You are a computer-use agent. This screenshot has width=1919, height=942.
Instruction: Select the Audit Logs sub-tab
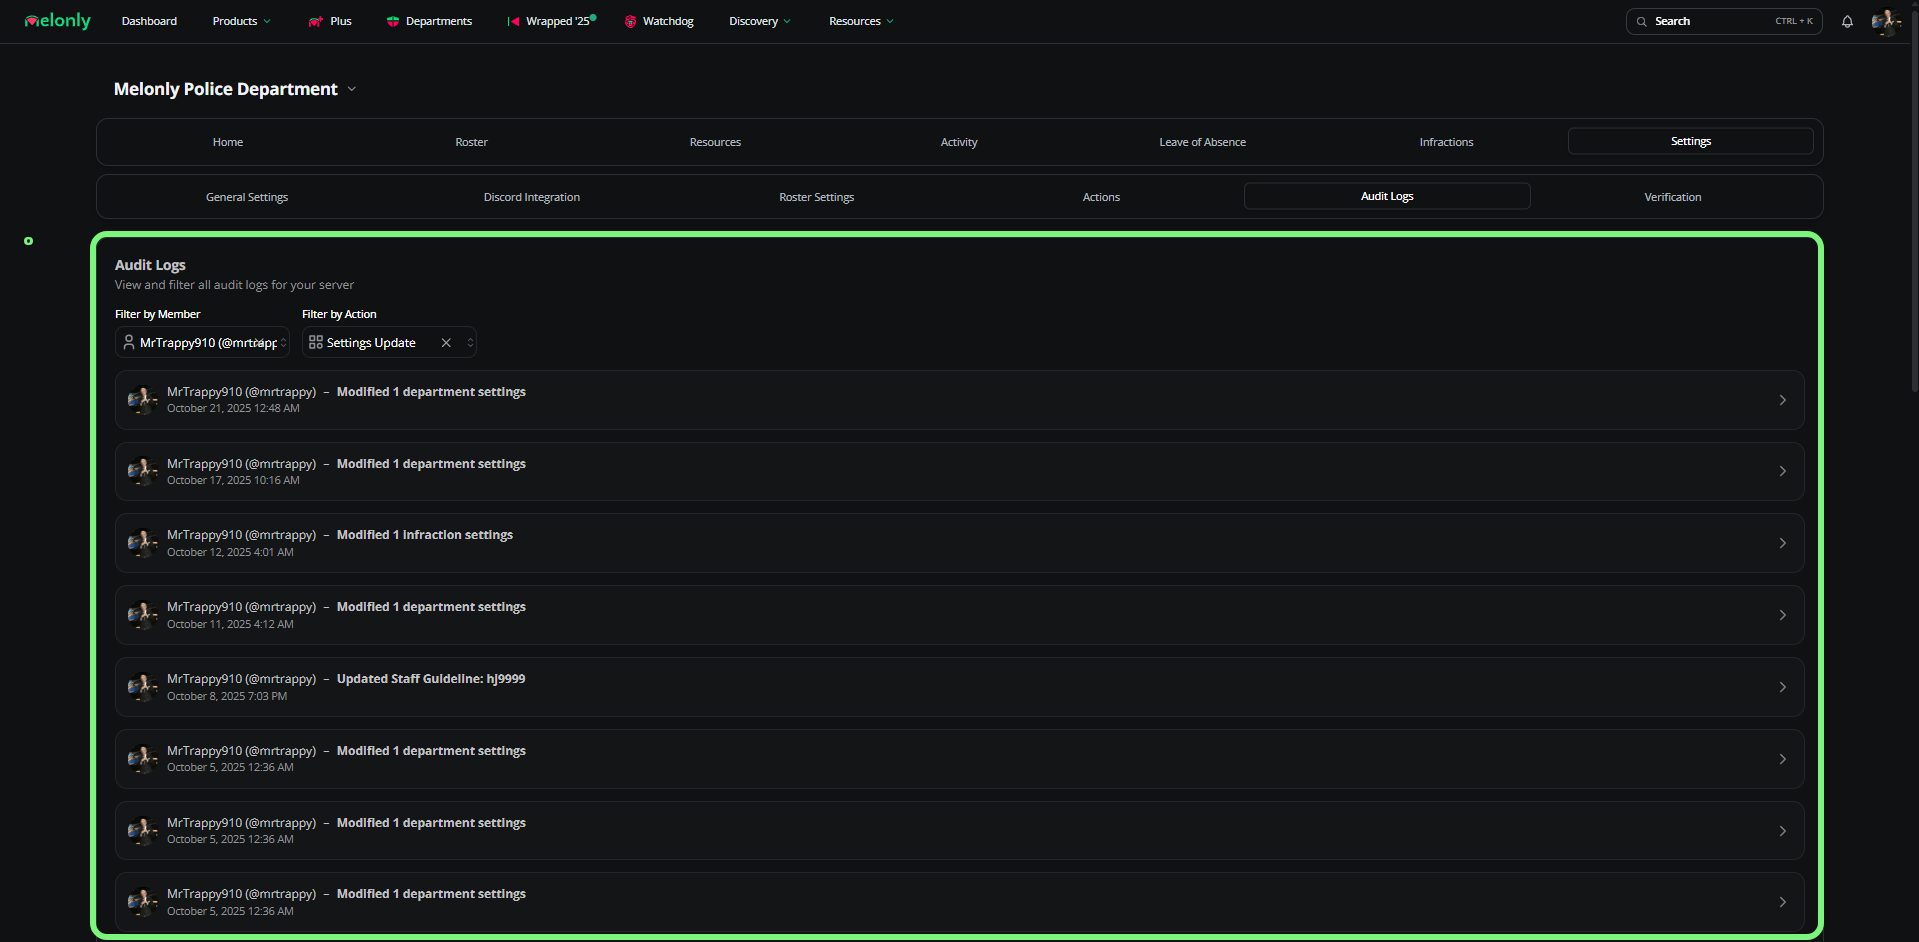click(1387, 196)
